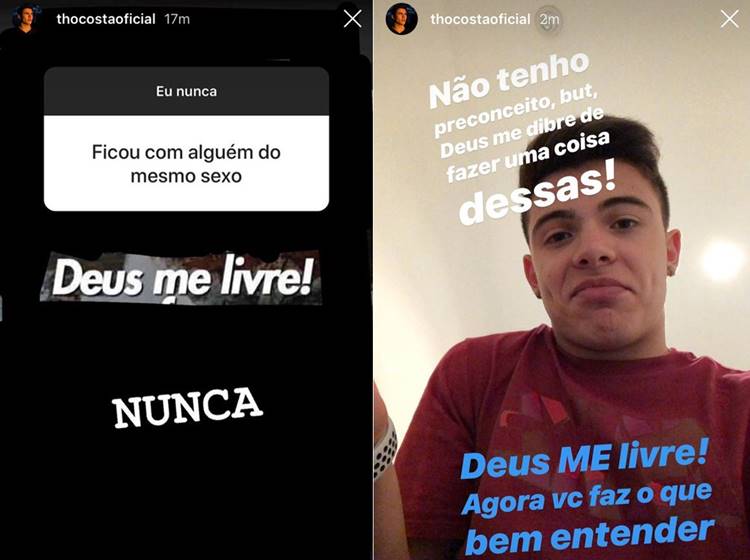Image resolution: width=750 pixels, height=560 pixels.
Task: Click the glowing ceiling light in the selfie
Action: [721, 261]
